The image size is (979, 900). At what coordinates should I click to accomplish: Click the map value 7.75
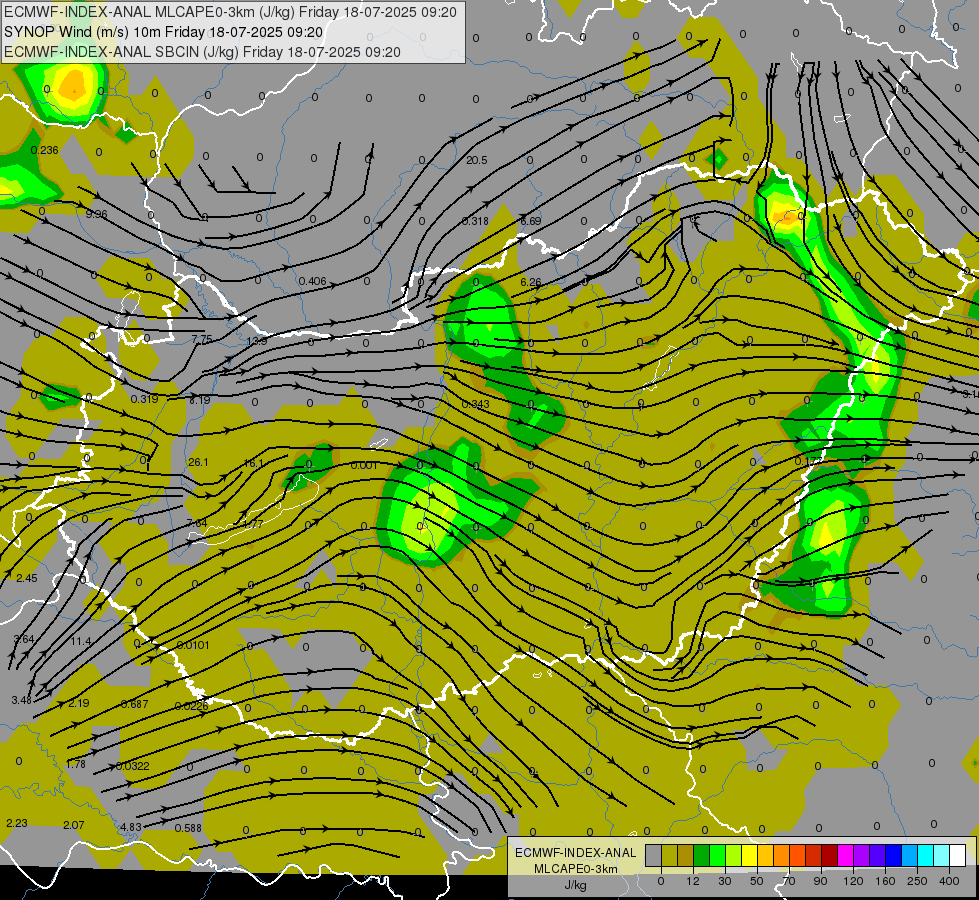[202, 340]
